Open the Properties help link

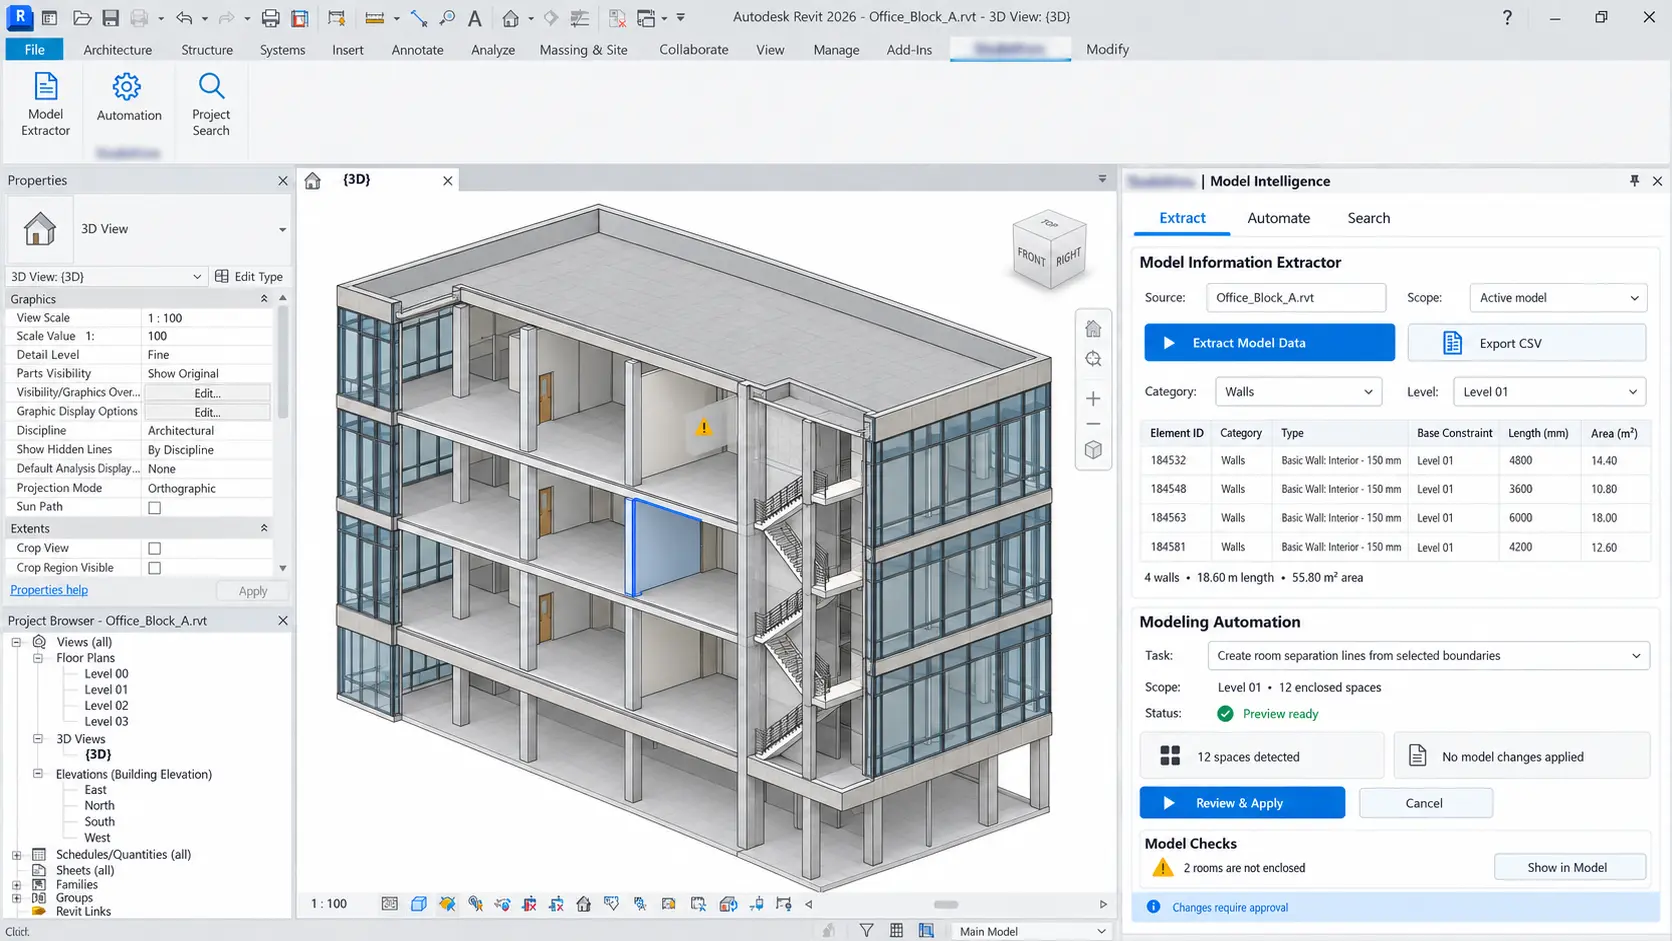(49, 590)
